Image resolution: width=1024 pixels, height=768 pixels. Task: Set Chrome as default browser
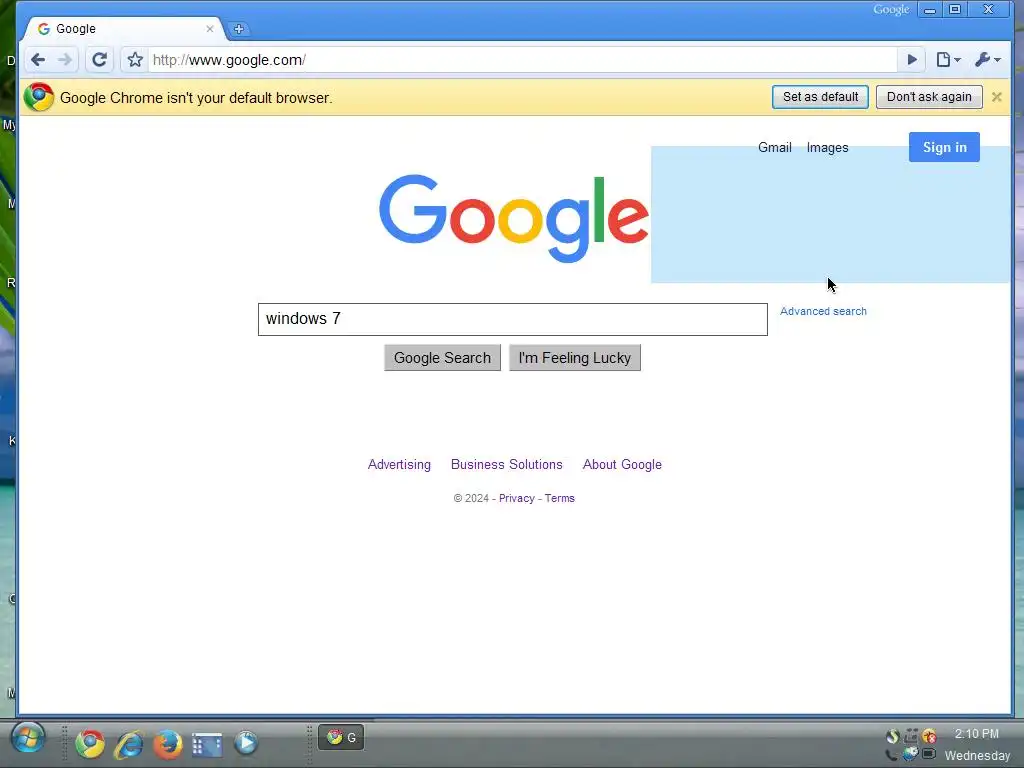pyautogui.click(x=820, y=97)
